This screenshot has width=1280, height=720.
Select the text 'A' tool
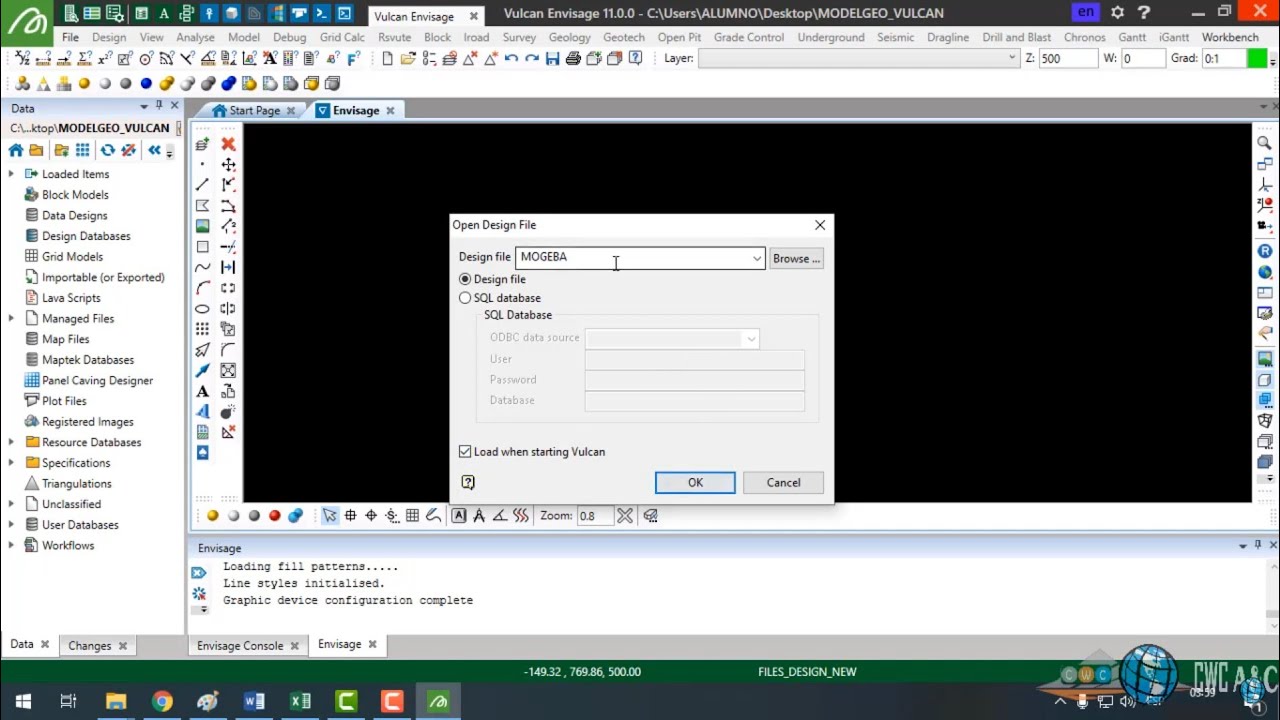pos(203,391)
